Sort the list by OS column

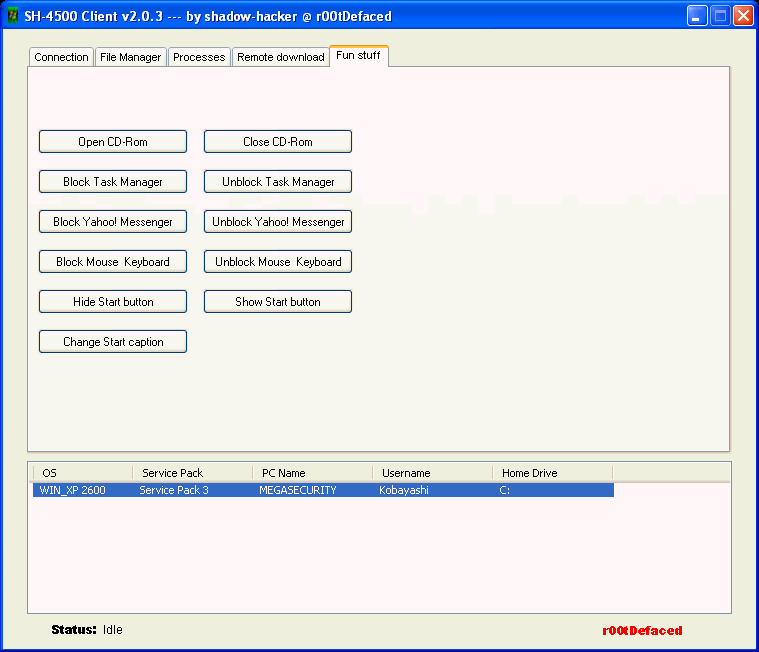[x=82, y=473]
